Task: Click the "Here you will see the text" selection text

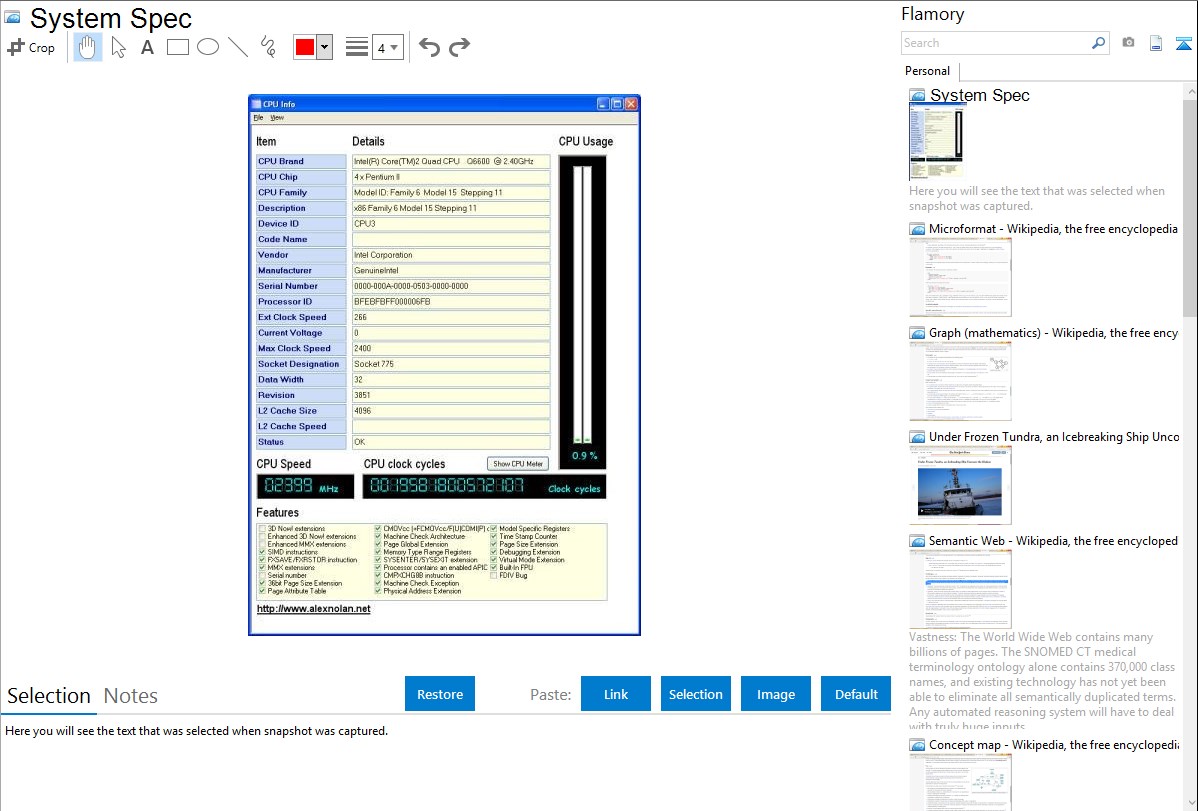Action: pos(196,731)
